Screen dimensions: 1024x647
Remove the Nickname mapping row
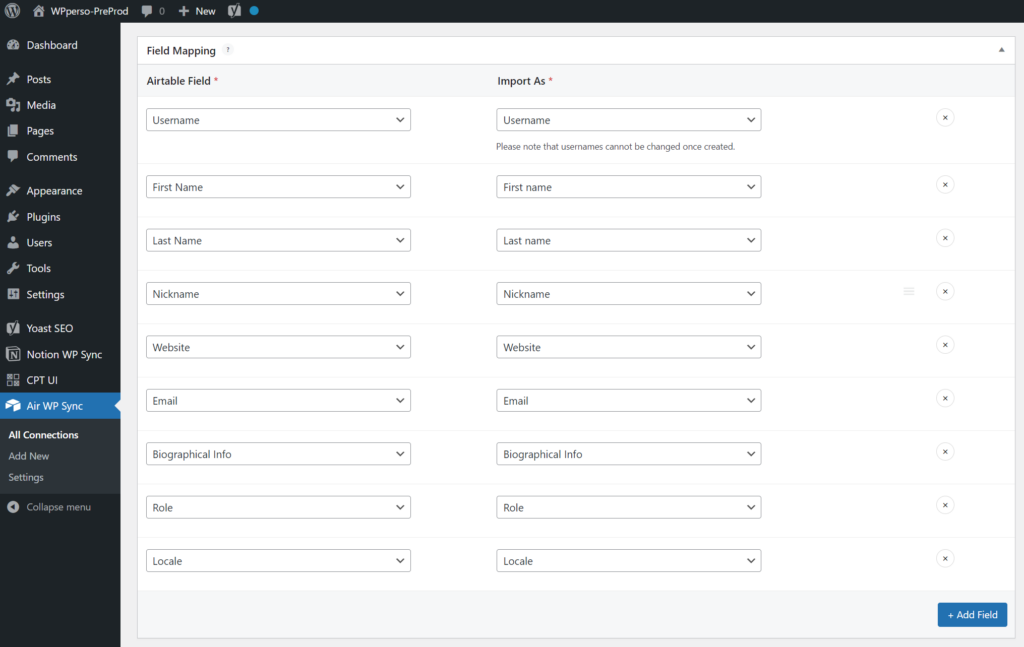click(x=945, y=291)
